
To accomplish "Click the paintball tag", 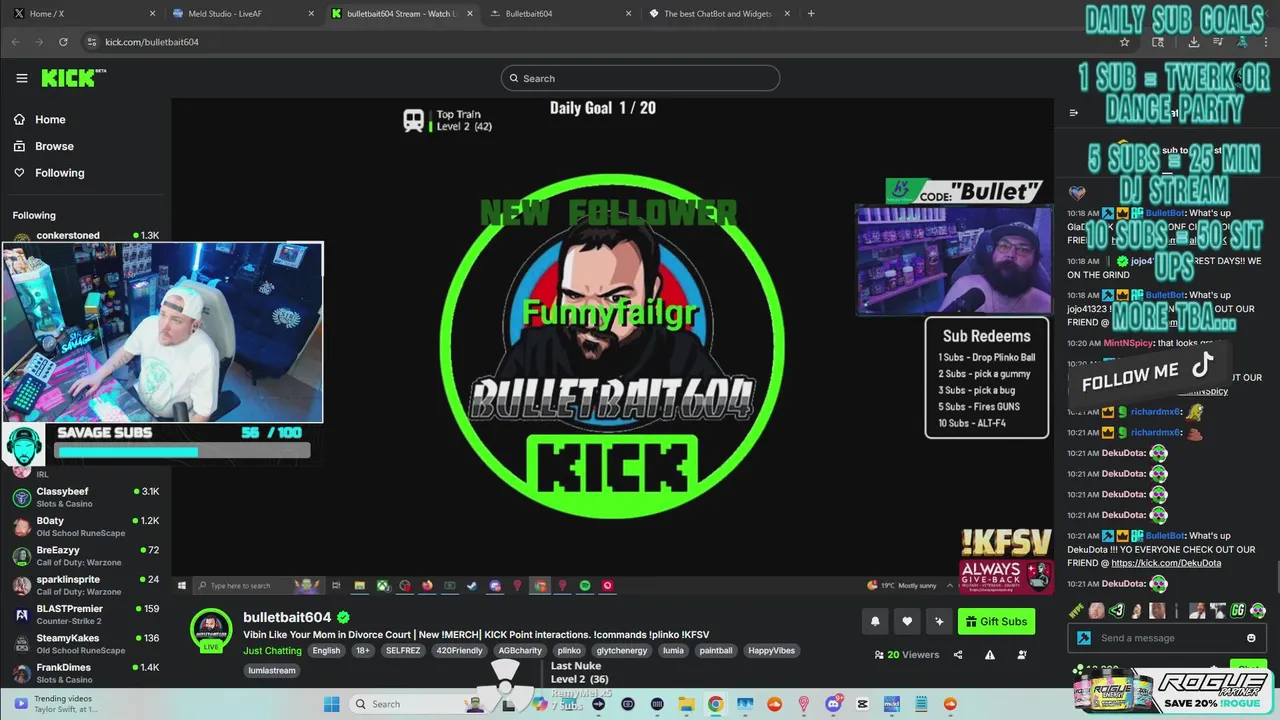I will [716, 651].
